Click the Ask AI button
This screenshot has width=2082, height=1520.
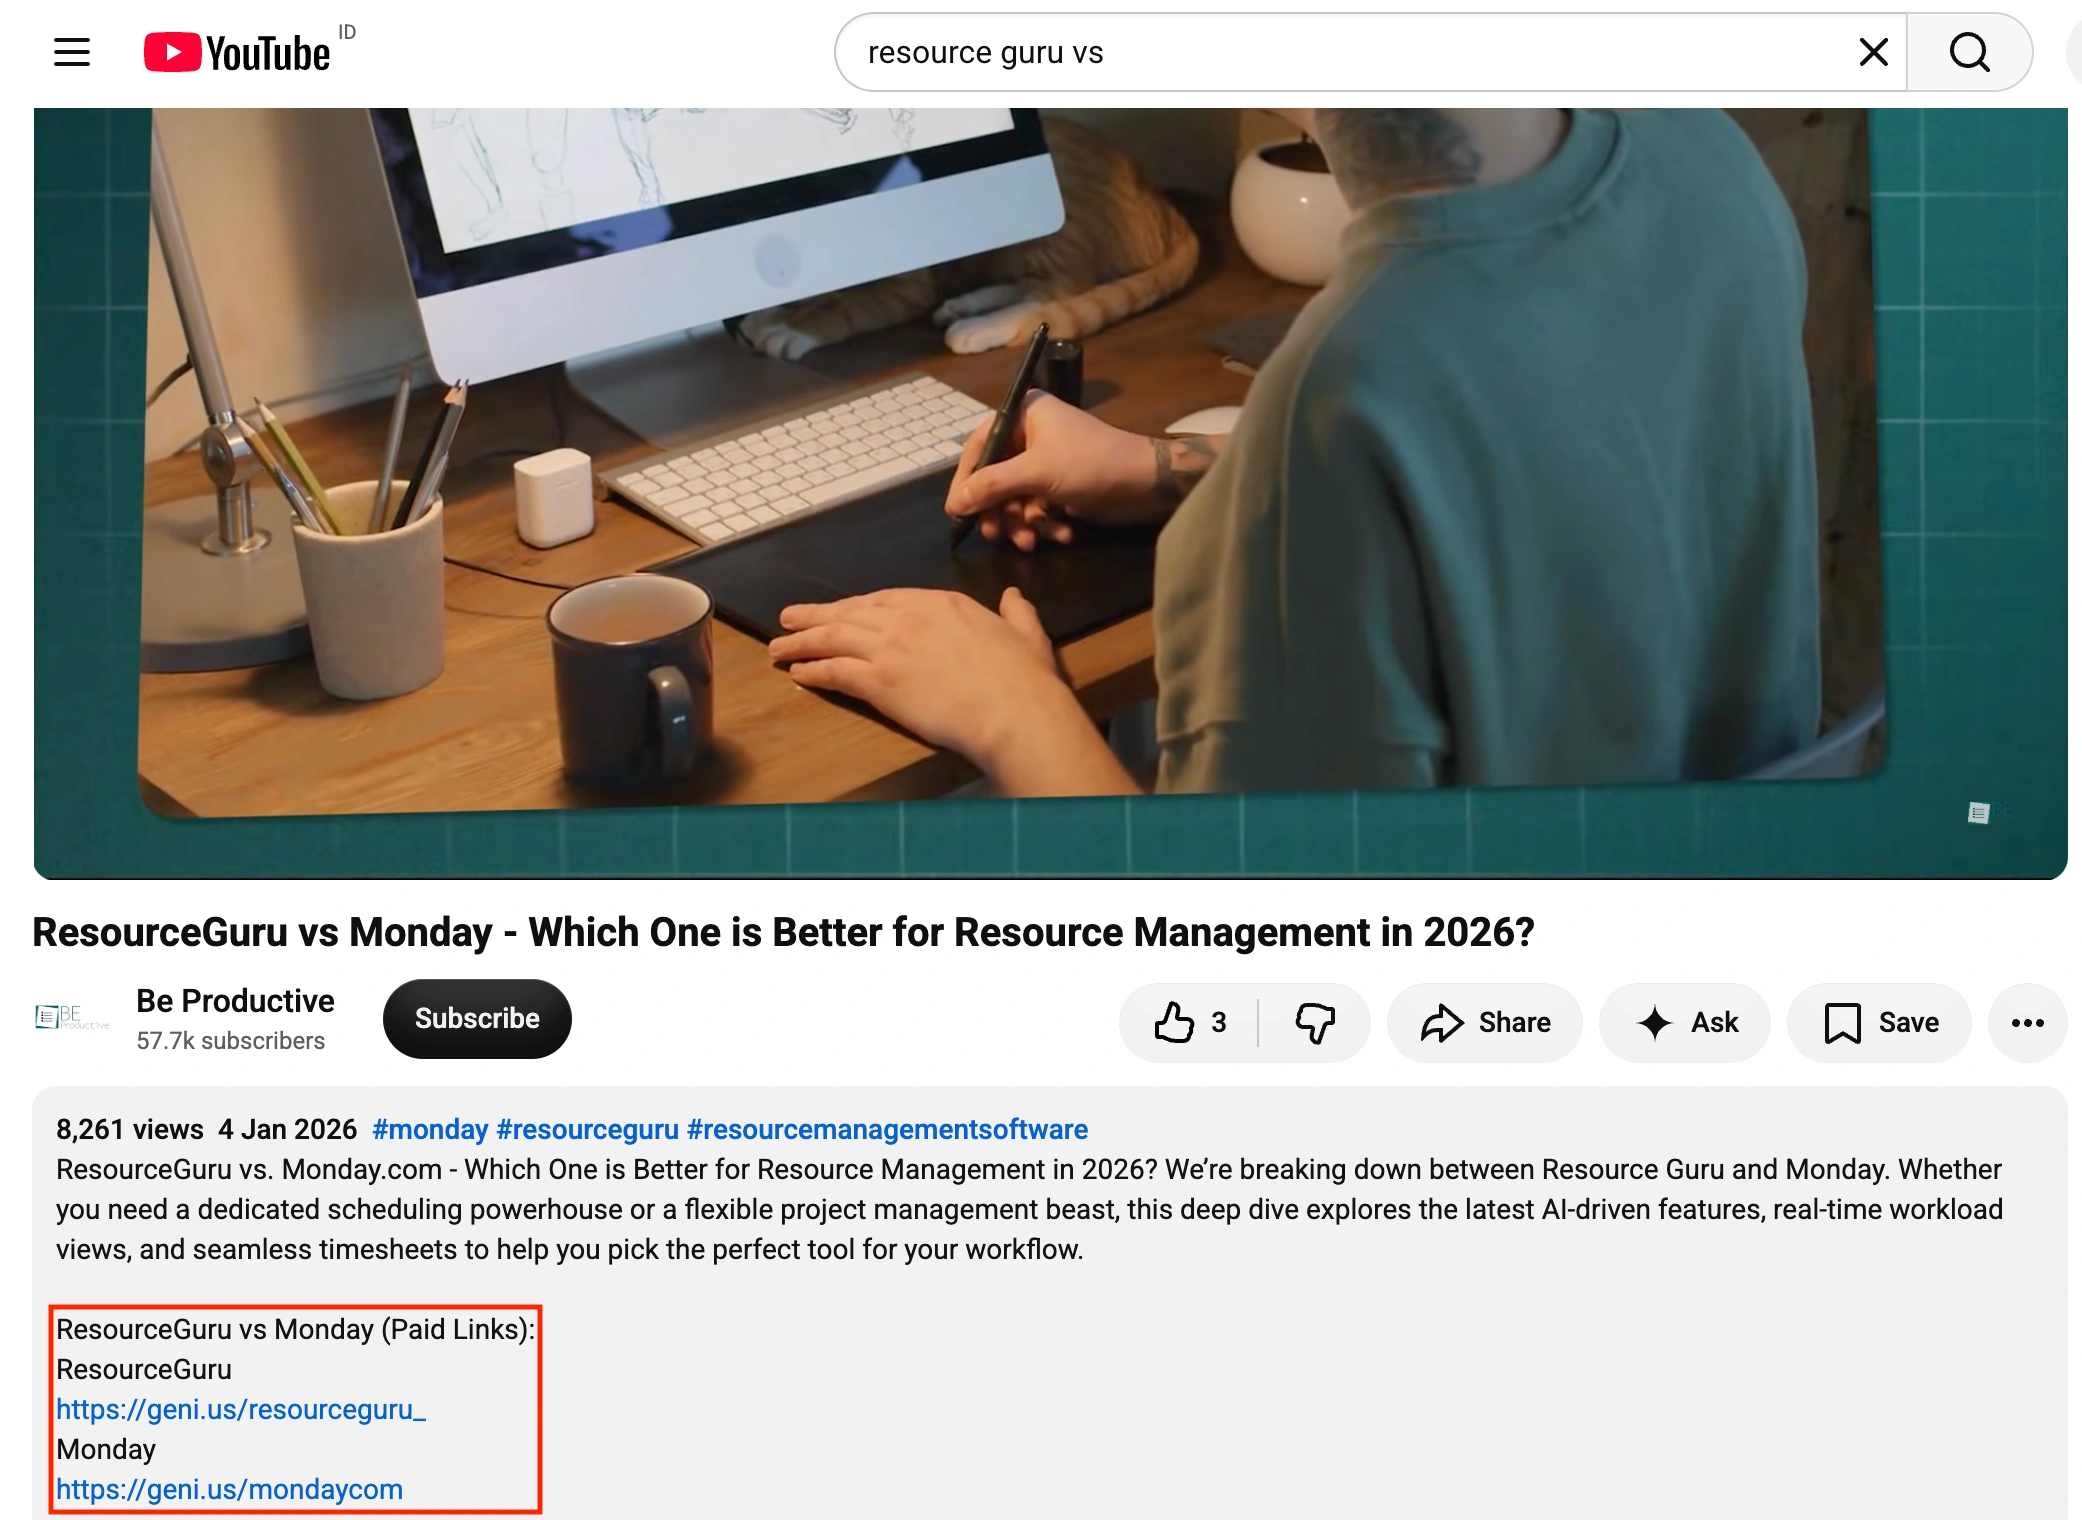(x=1685, y=1022)
